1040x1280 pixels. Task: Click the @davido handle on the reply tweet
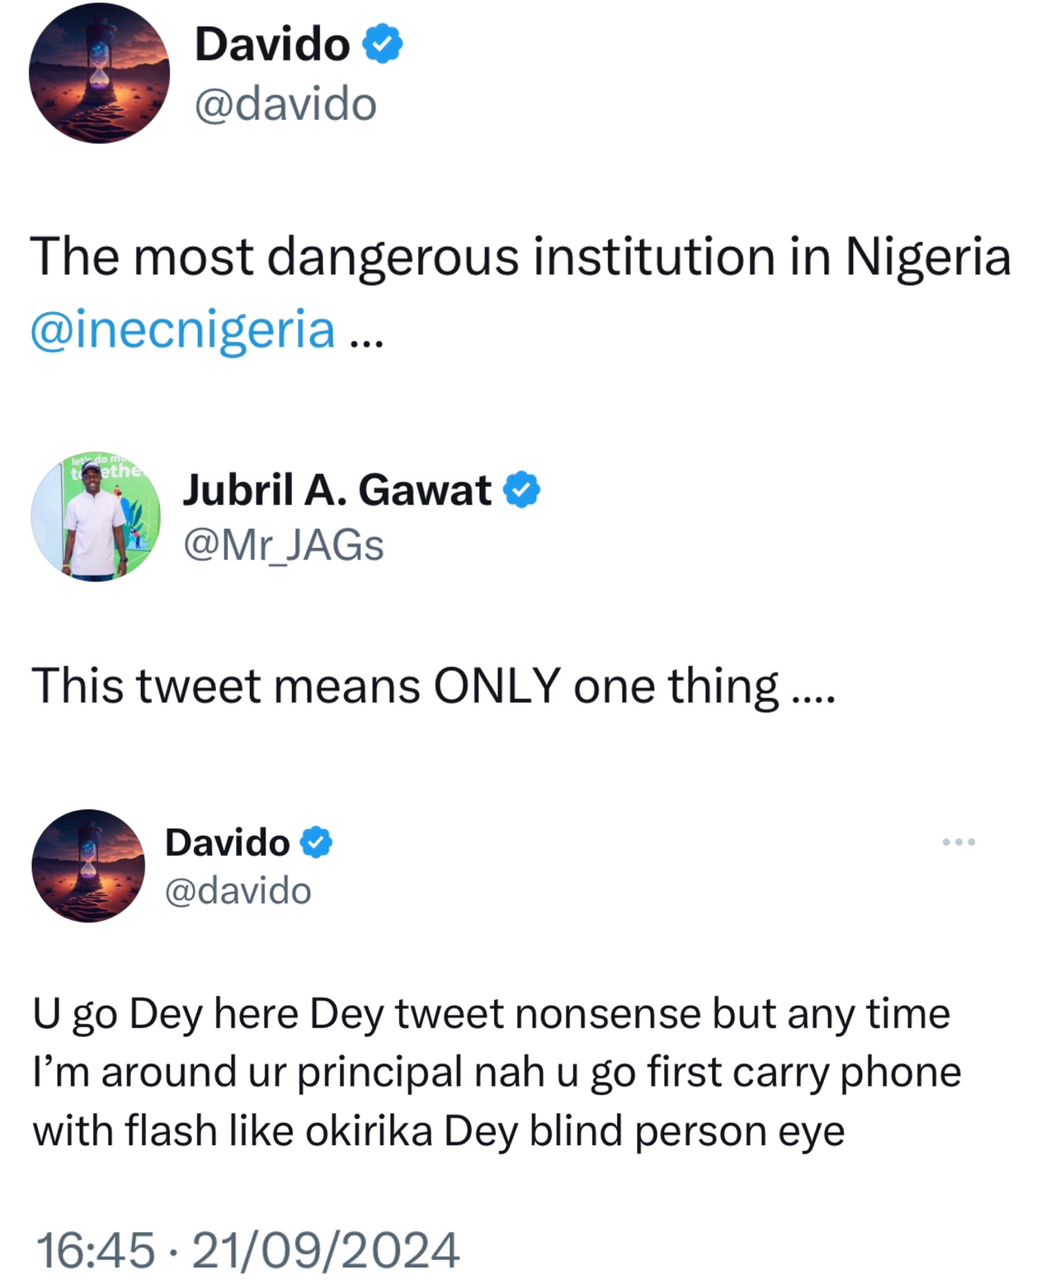237,890
